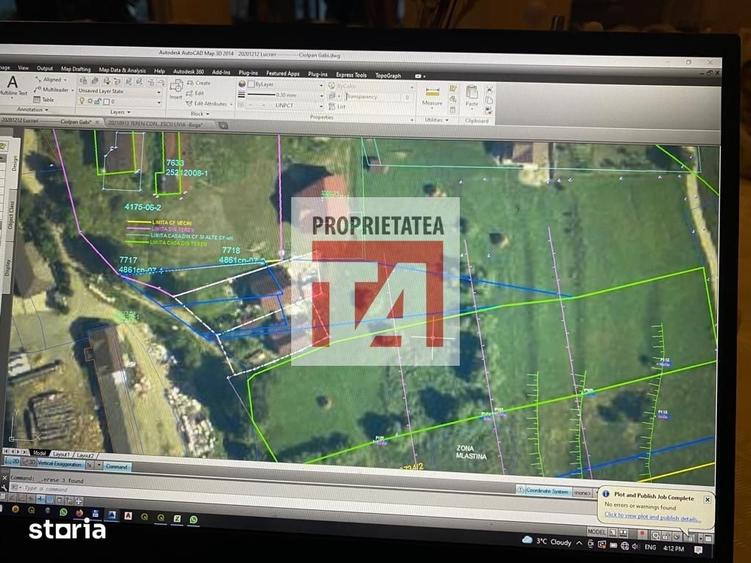The width and height of the screenshot is (751, 563).
Task: Expand the Utilities panel flyout
Action: pos(436,120)
